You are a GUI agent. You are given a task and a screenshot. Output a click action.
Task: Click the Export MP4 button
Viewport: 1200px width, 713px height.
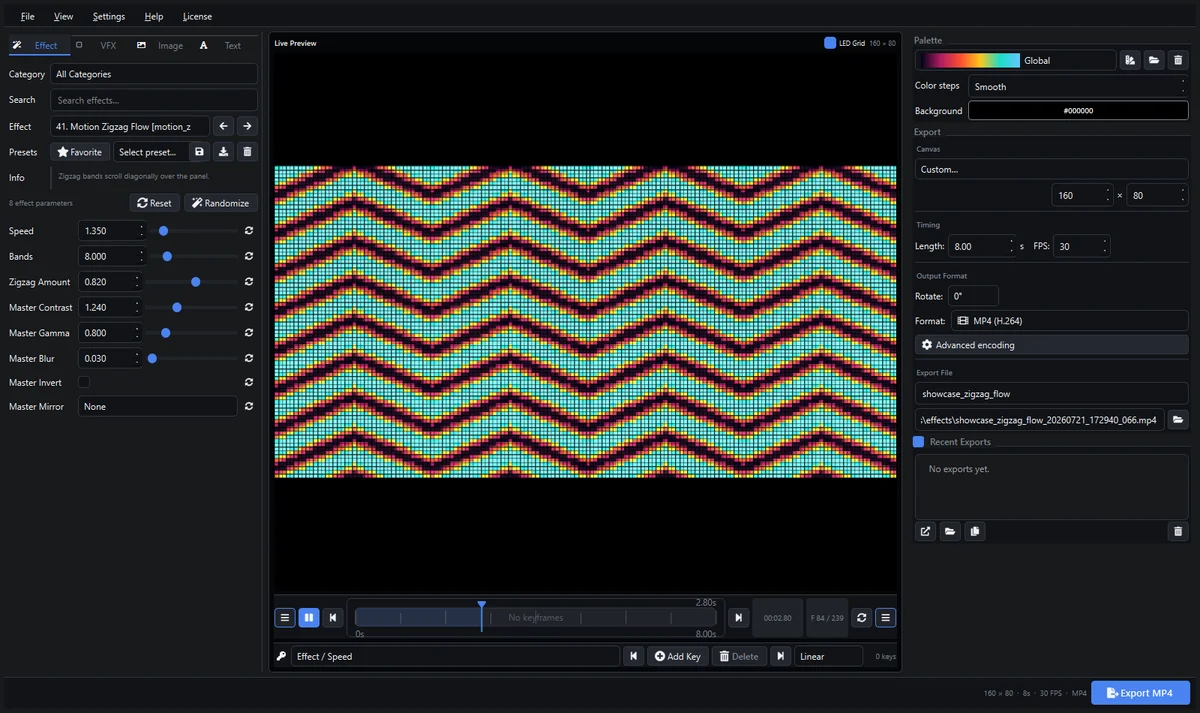[1140, 693]
